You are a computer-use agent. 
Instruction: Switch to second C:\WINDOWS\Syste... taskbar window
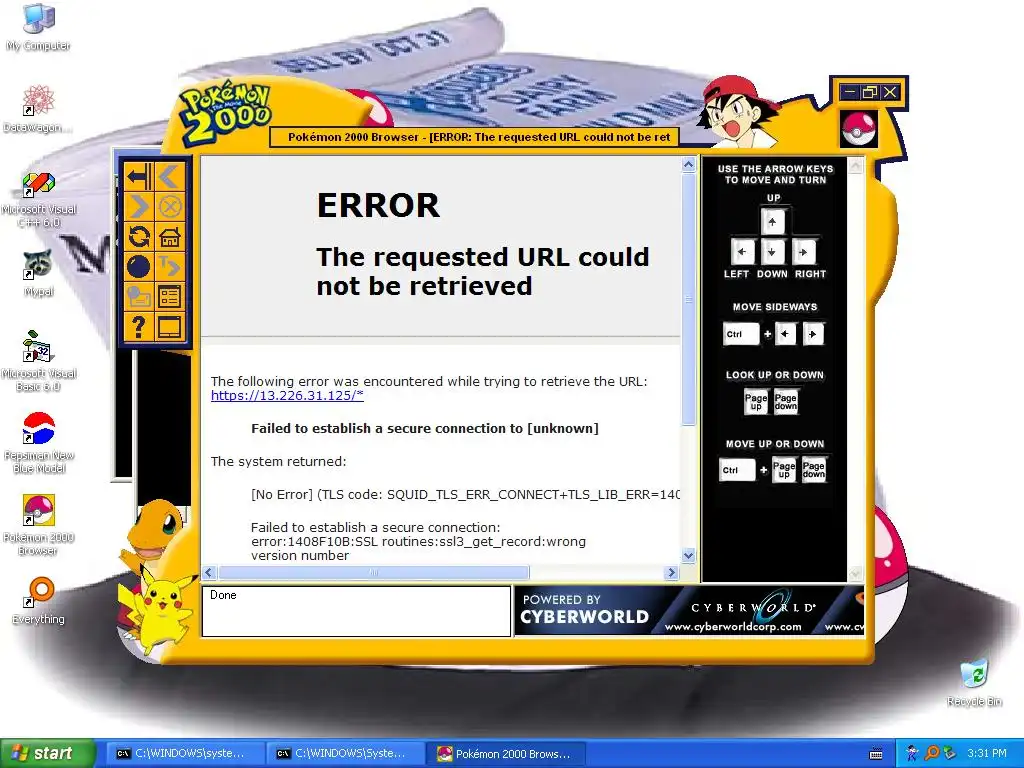pyautogui.click(x=346, y=754)
